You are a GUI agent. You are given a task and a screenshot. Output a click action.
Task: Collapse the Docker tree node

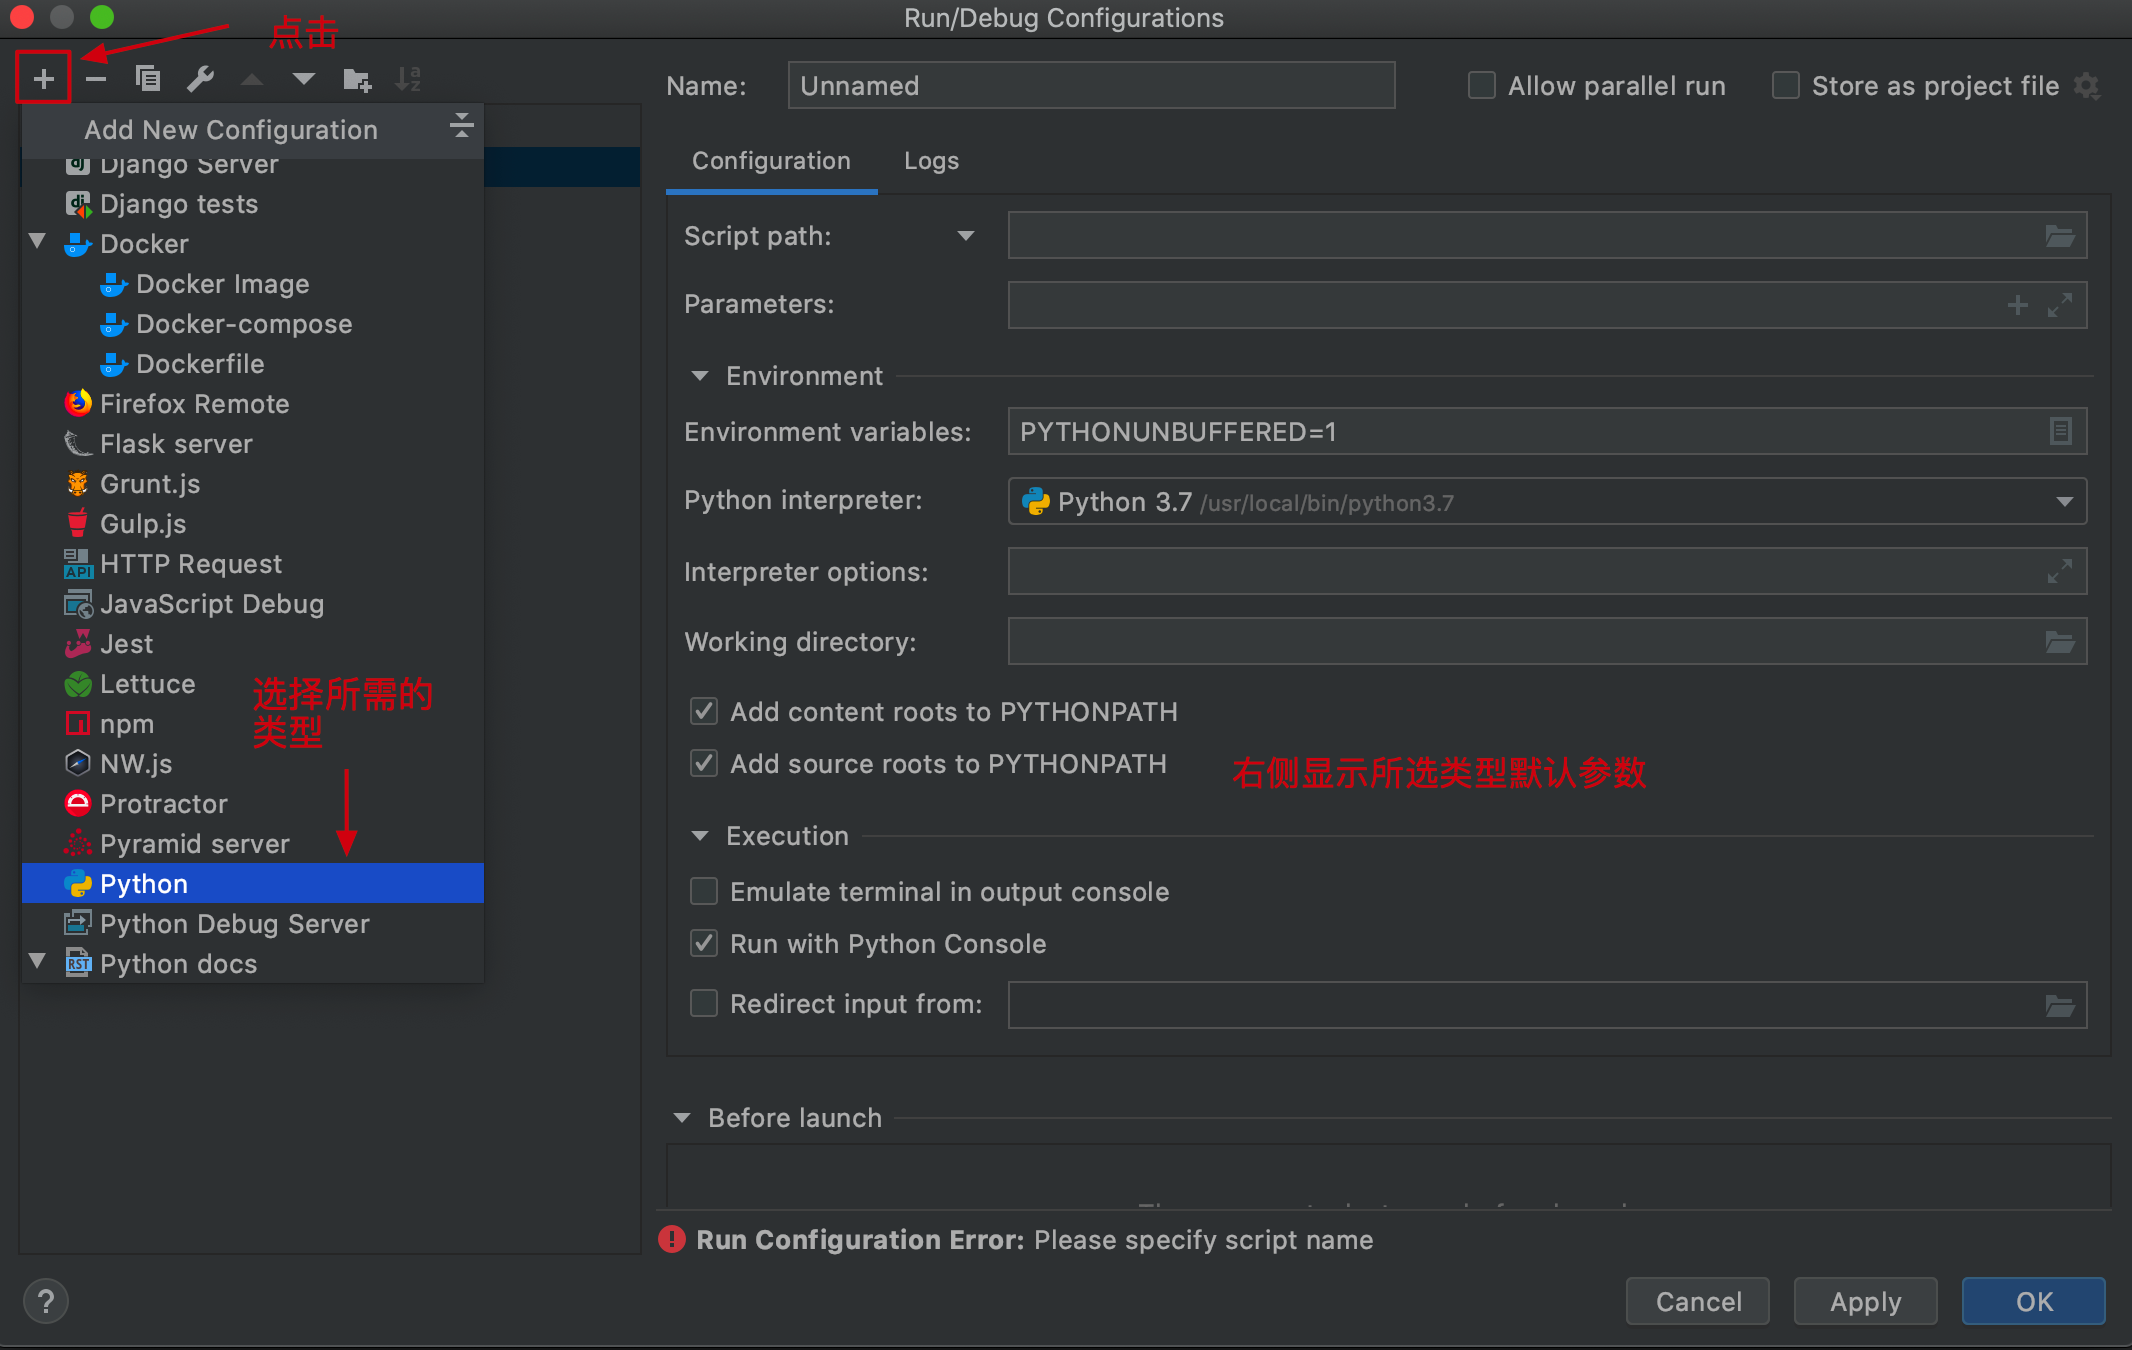(38, 241)
